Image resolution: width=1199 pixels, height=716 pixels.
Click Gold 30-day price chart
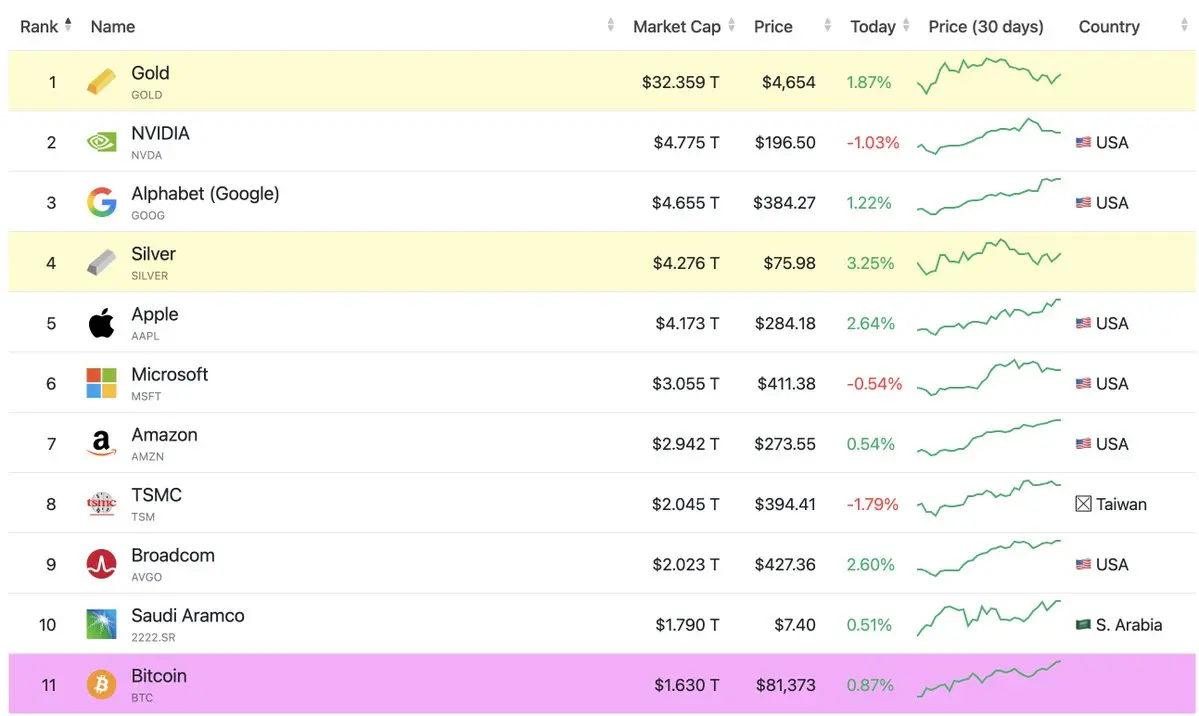989,75
